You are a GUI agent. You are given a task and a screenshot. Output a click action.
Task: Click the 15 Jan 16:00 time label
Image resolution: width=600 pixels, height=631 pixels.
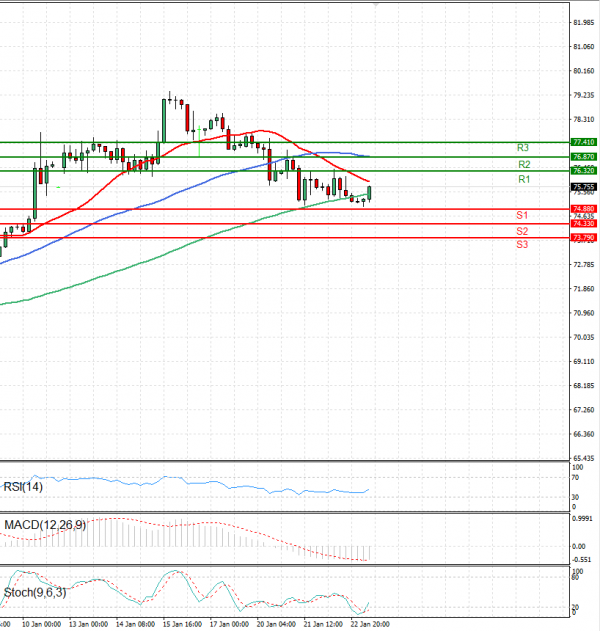(182, 624)
